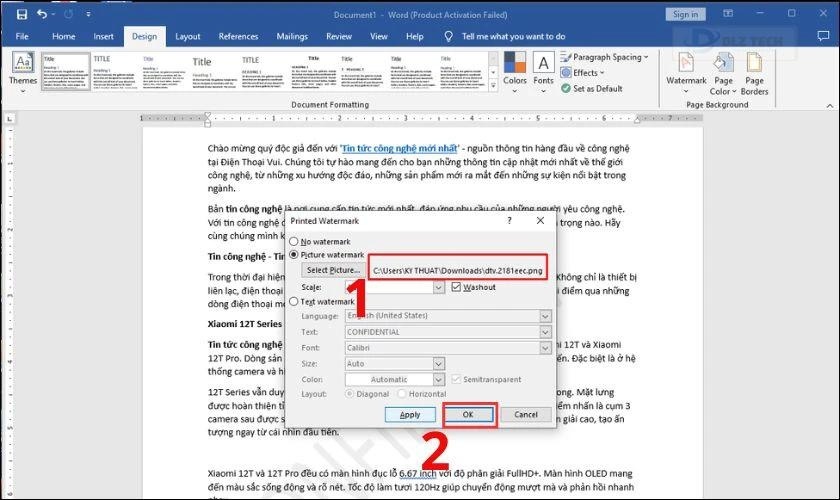Open the Page Color palette
Image resolution: width=840 pixels, height=500 pixels.
[723, 70]
